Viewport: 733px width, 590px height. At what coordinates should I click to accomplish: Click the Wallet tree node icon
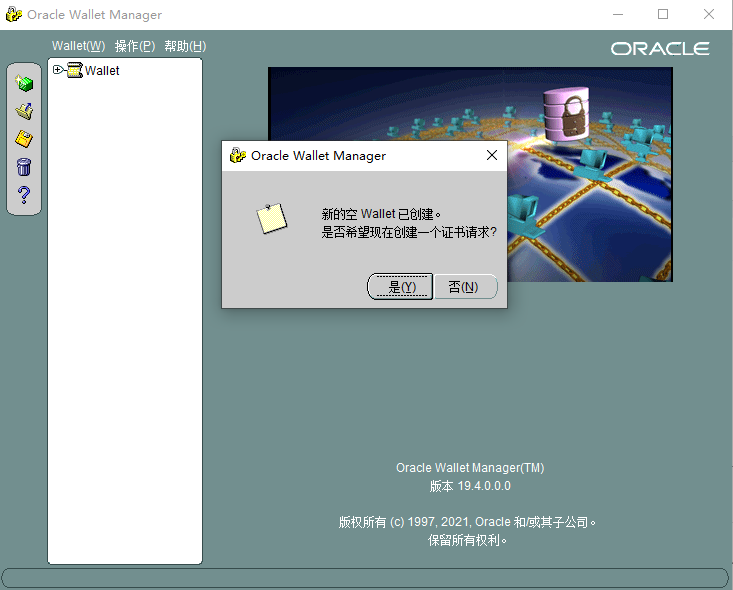tap(75, 70)
